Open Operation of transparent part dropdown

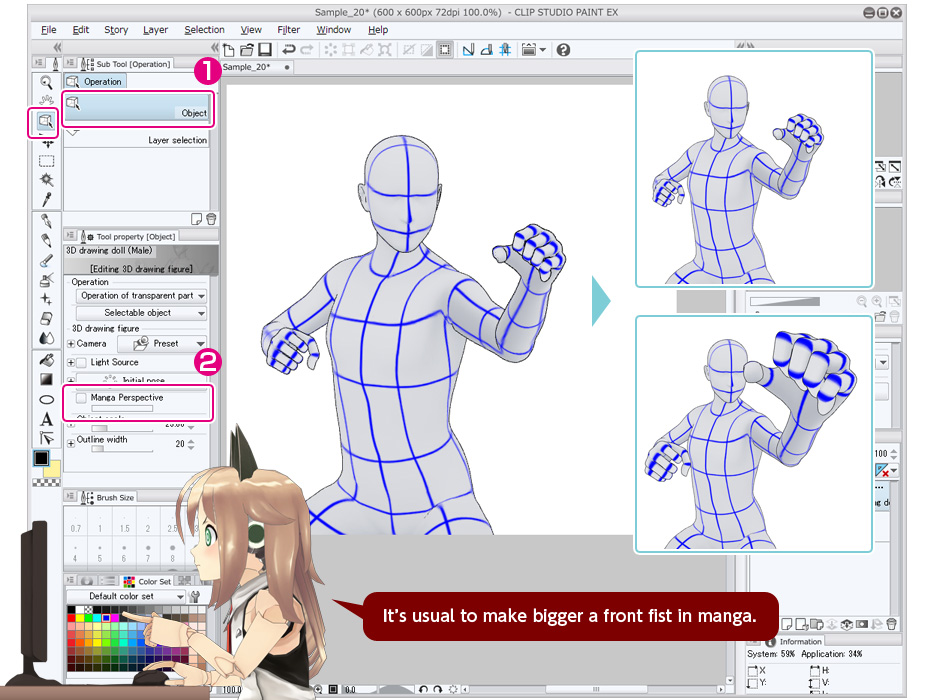[141, 296]
